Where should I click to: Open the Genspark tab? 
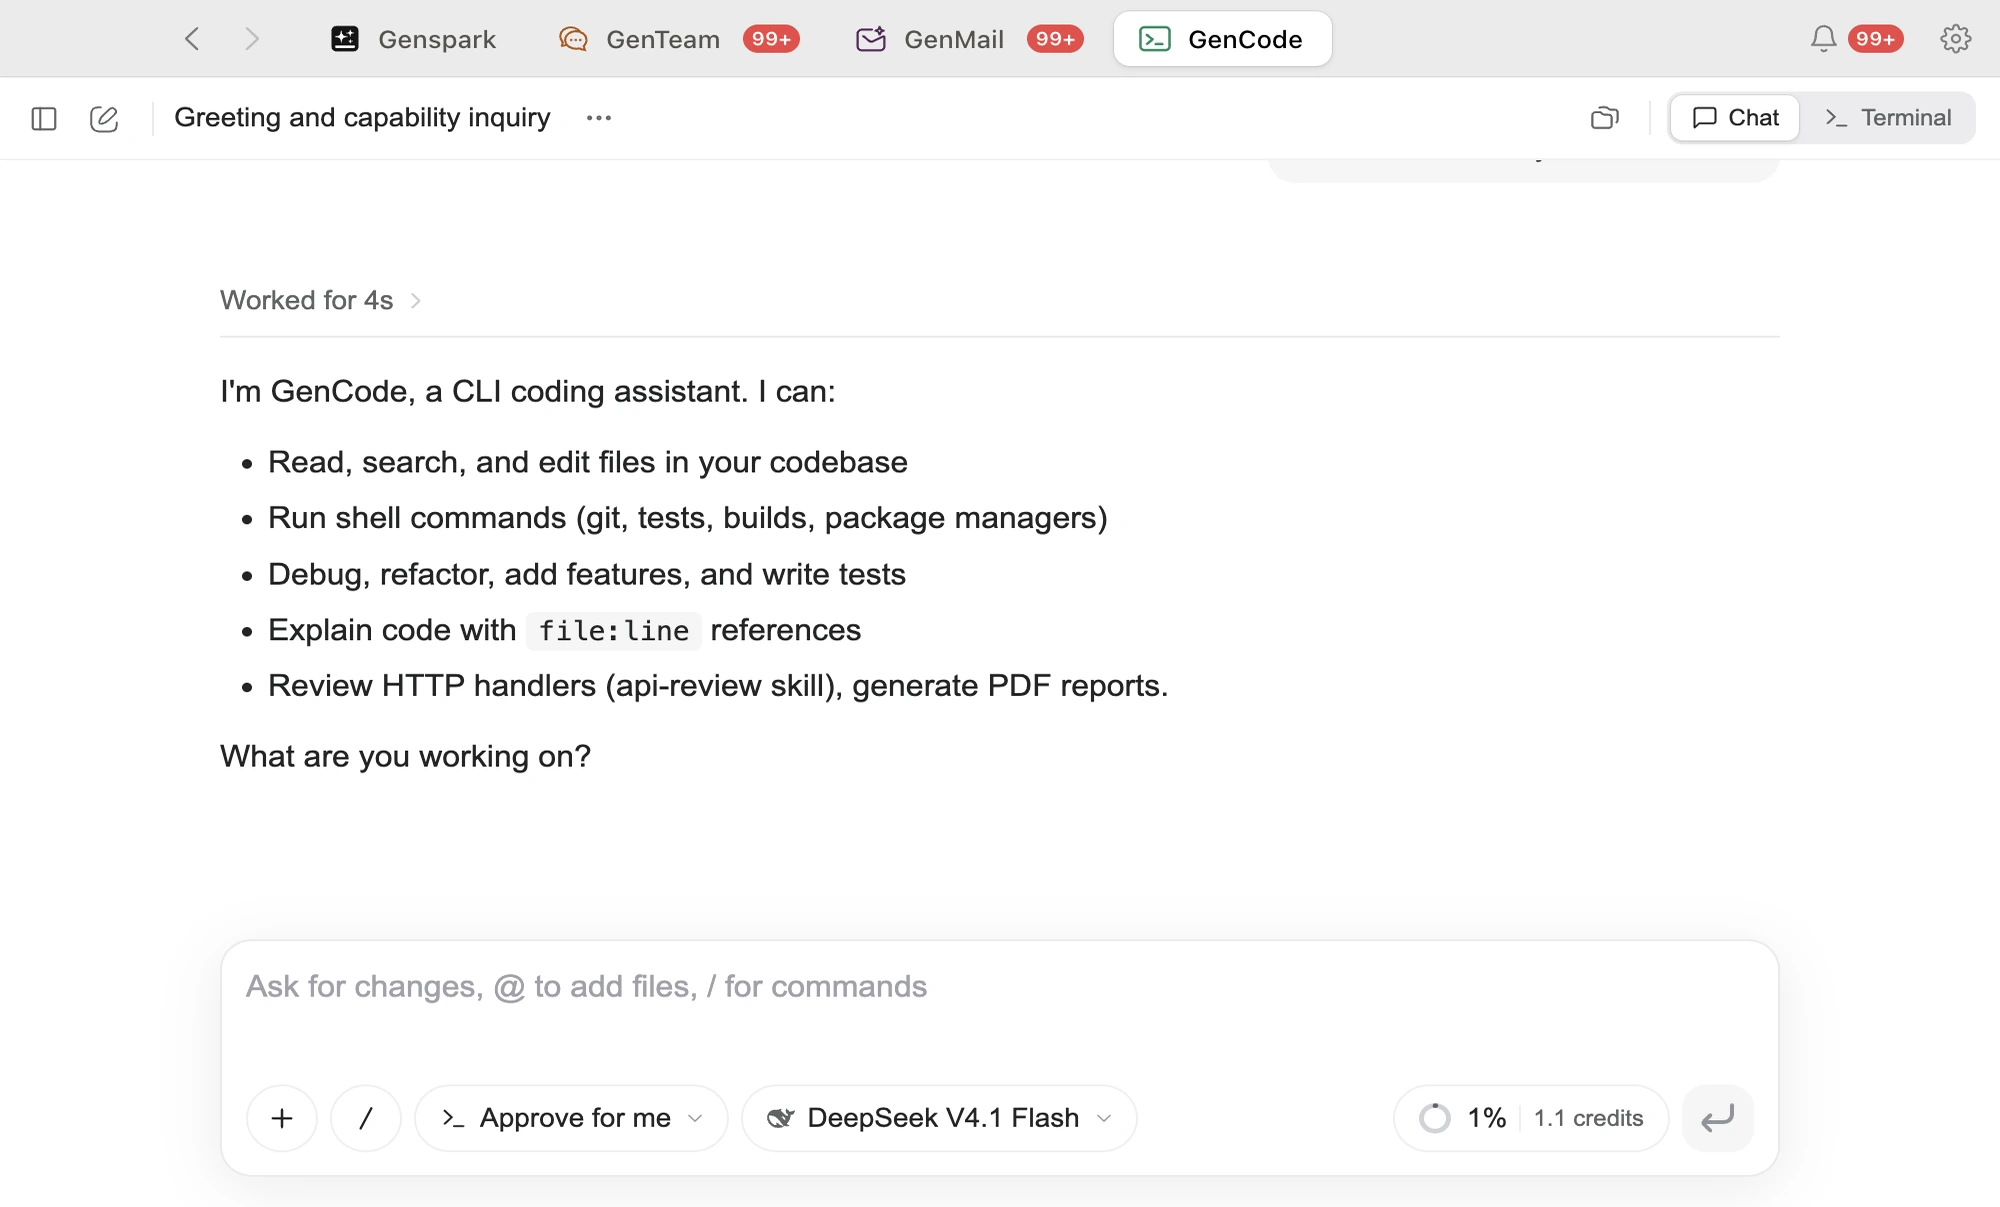[414, 39]
